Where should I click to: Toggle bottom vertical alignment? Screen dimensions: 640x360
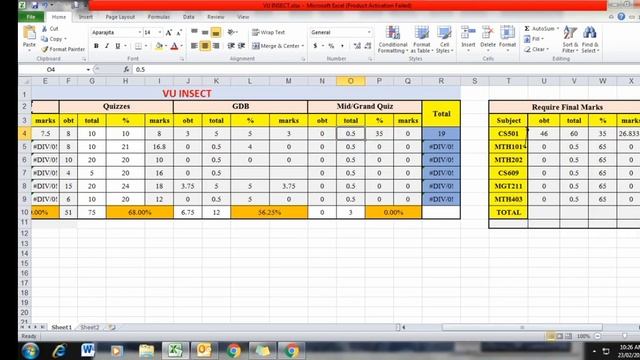pyautogui.click(x=216, y=32)
